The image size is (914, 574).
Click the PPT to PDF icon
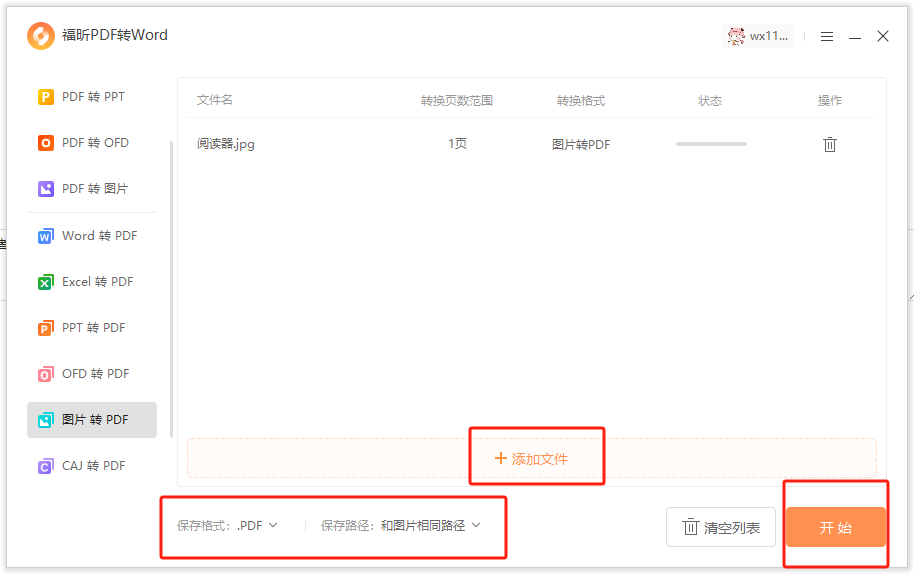tap(45, 328)
